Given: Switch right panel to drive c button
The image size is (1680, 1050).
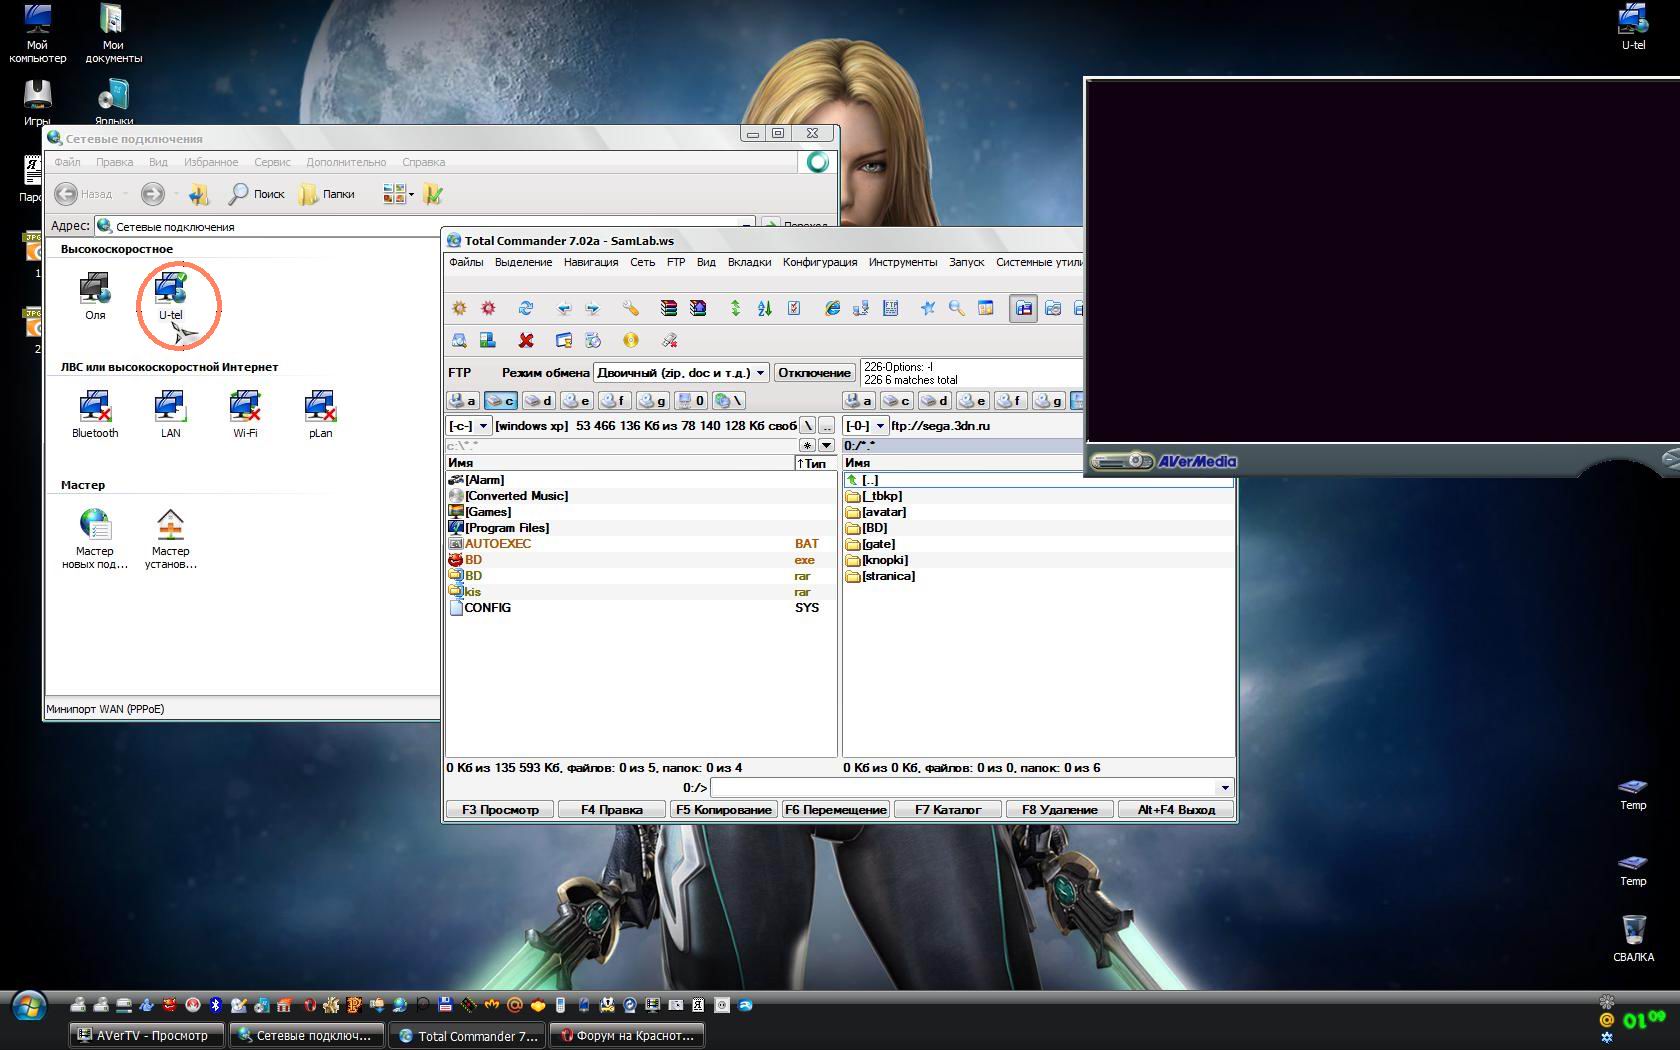Looking at the screenshot, I should (x=896, y=401).
